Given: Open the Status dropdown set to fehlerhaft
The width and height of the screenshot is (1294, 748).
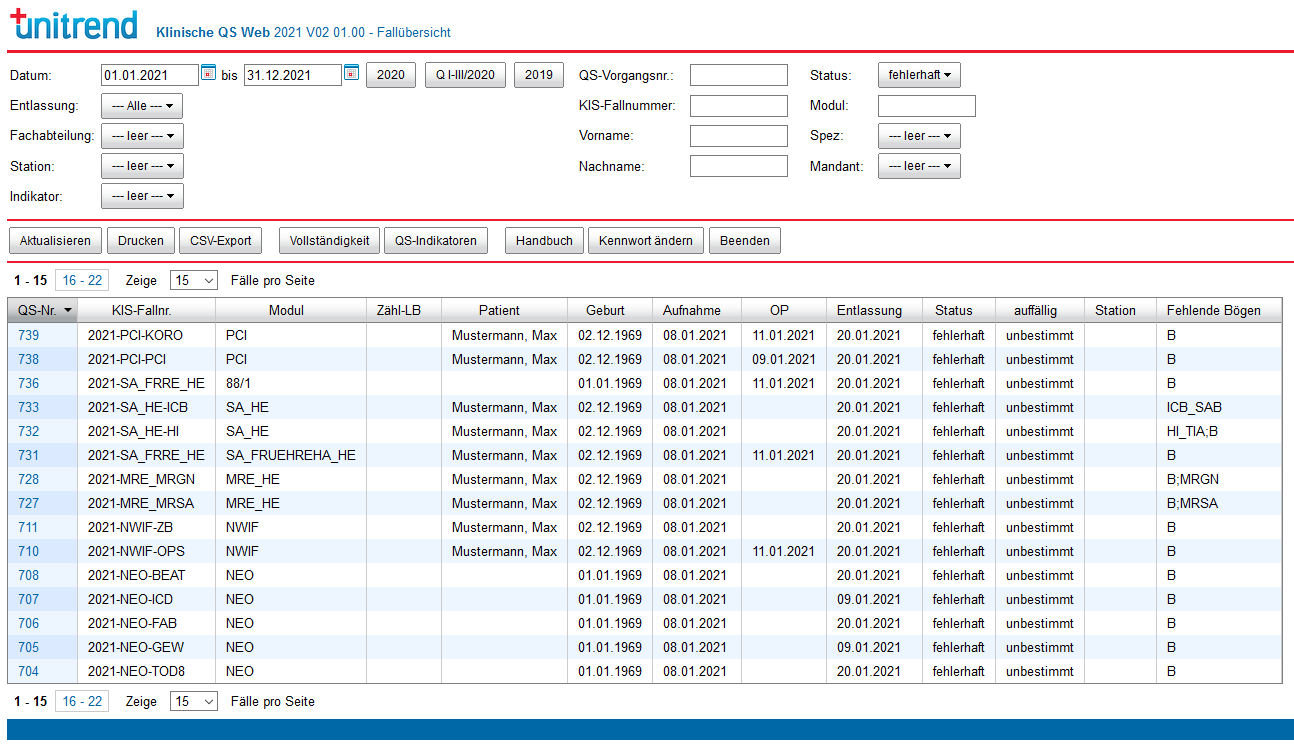Looking at the screenshot, I should point(919,75).
